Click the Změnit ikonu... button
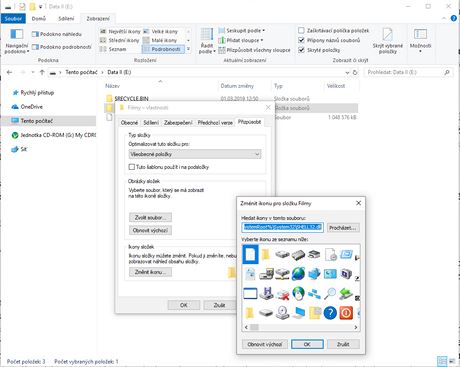 [x=150, y=272]
